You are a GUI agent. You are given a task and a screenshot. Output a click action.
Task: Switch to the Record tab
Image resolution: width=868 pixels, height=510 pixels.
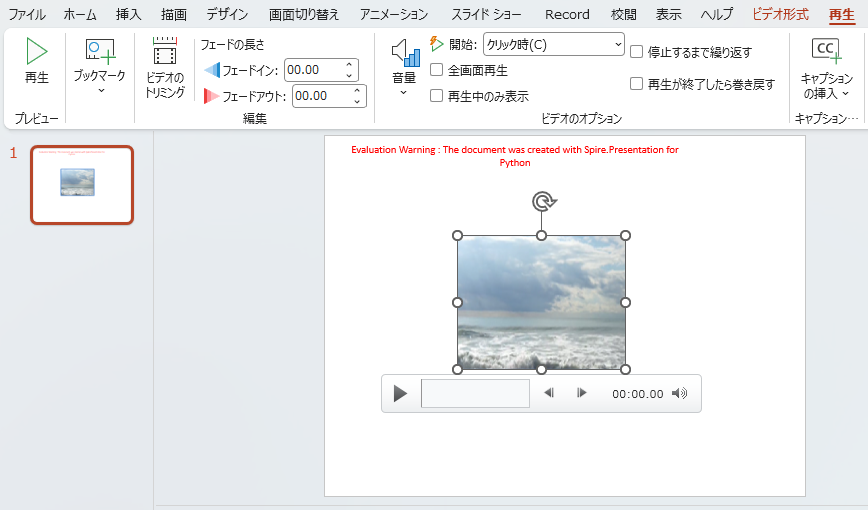point(567,14)
